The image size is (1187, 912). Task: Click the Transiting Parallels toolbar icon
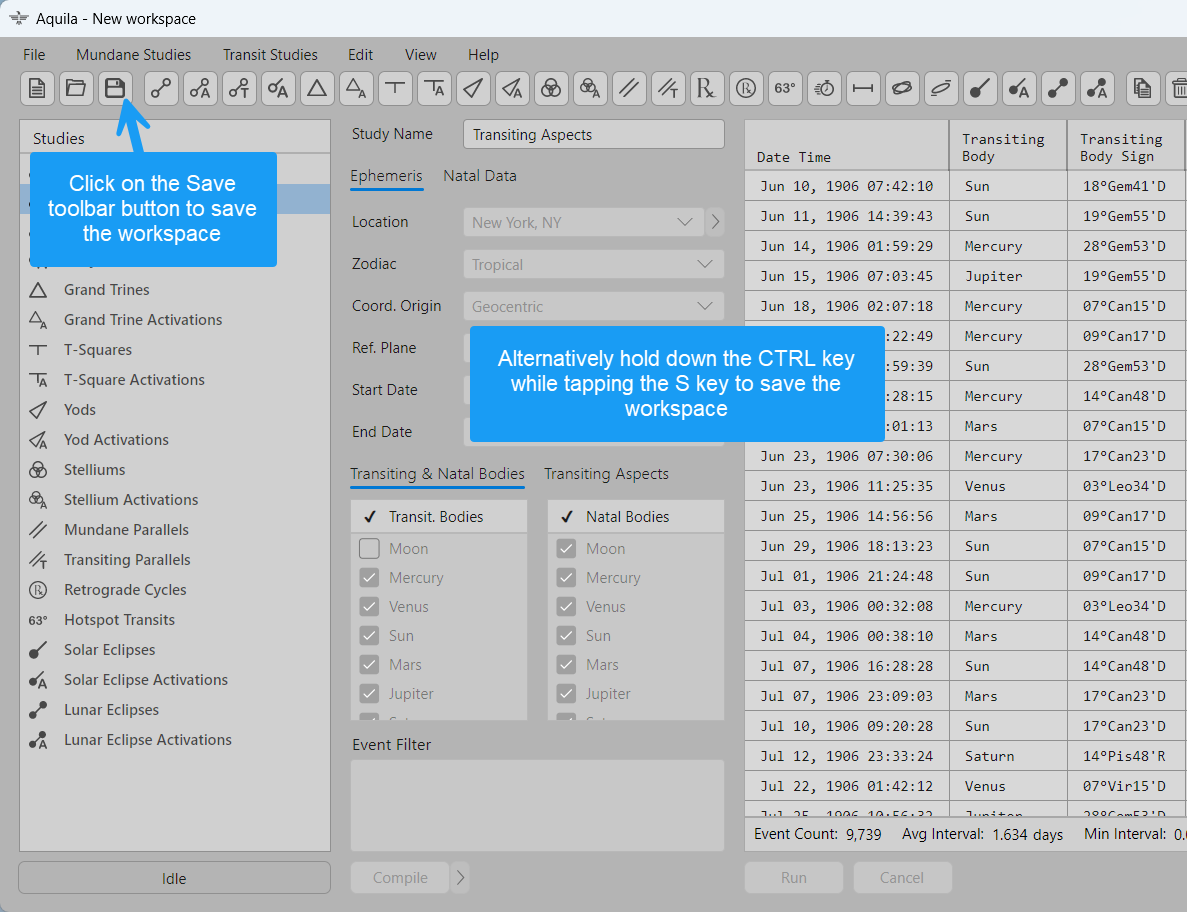tap(668, 89)
